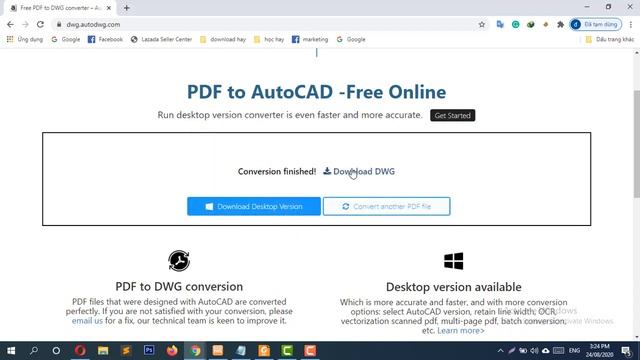Click the Download DWG link
The image size is (640, 360).
(359, 171)
